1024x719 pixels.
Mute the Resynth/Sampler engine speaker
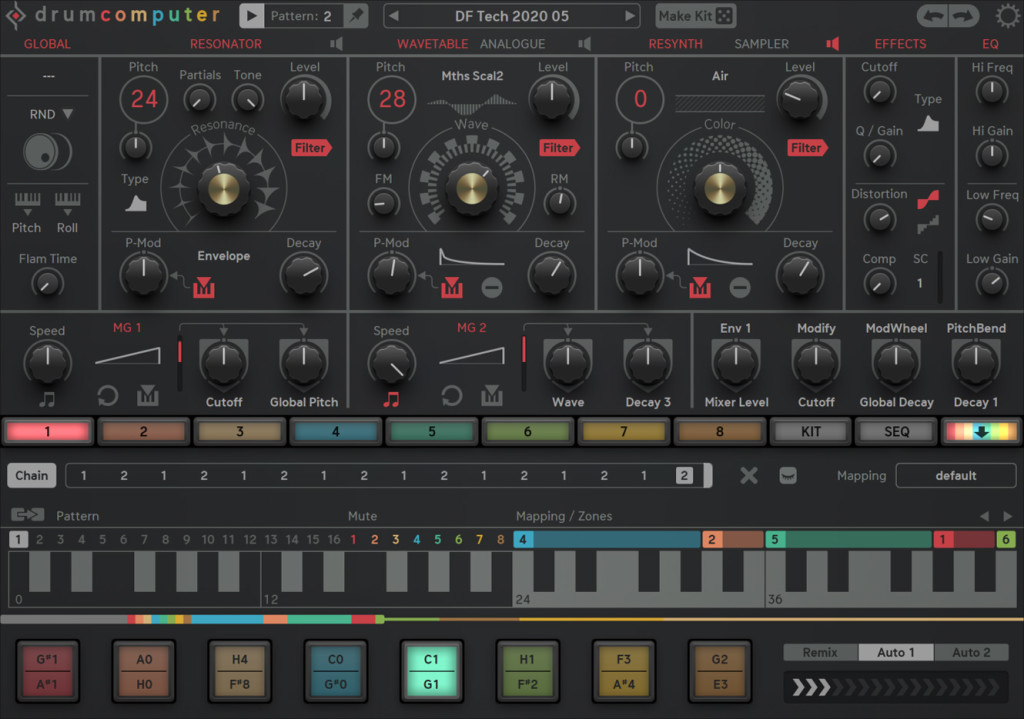[x=831, y=44]
